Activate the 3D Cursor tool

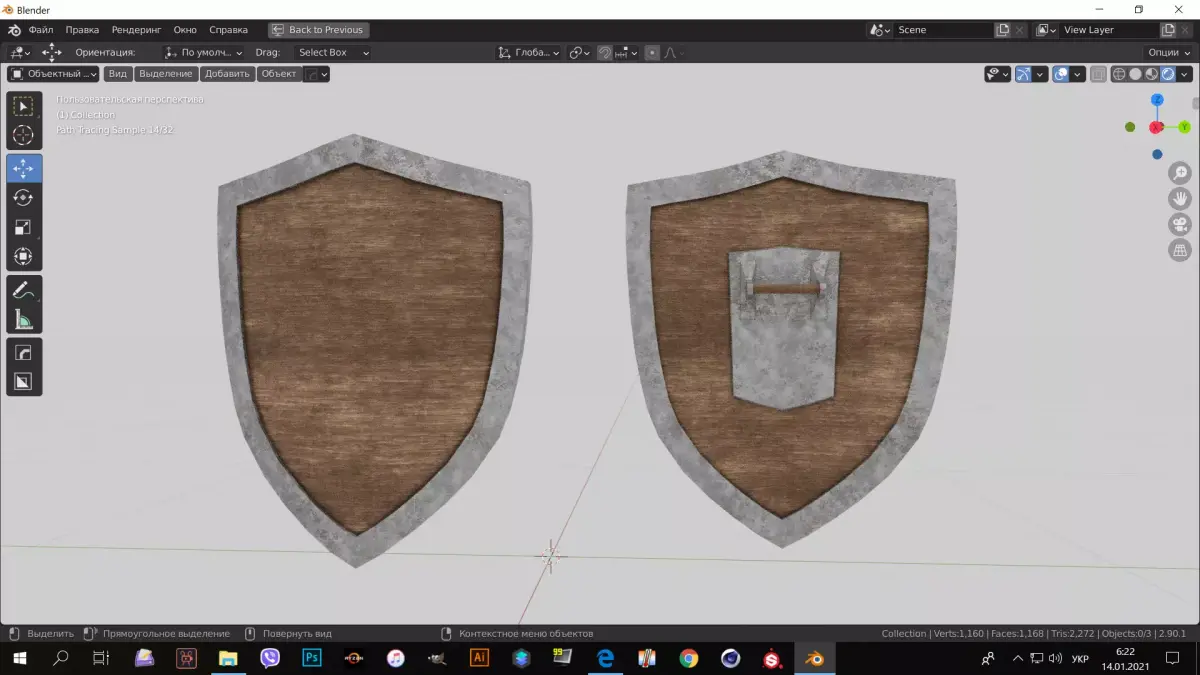tap(24, 135)
